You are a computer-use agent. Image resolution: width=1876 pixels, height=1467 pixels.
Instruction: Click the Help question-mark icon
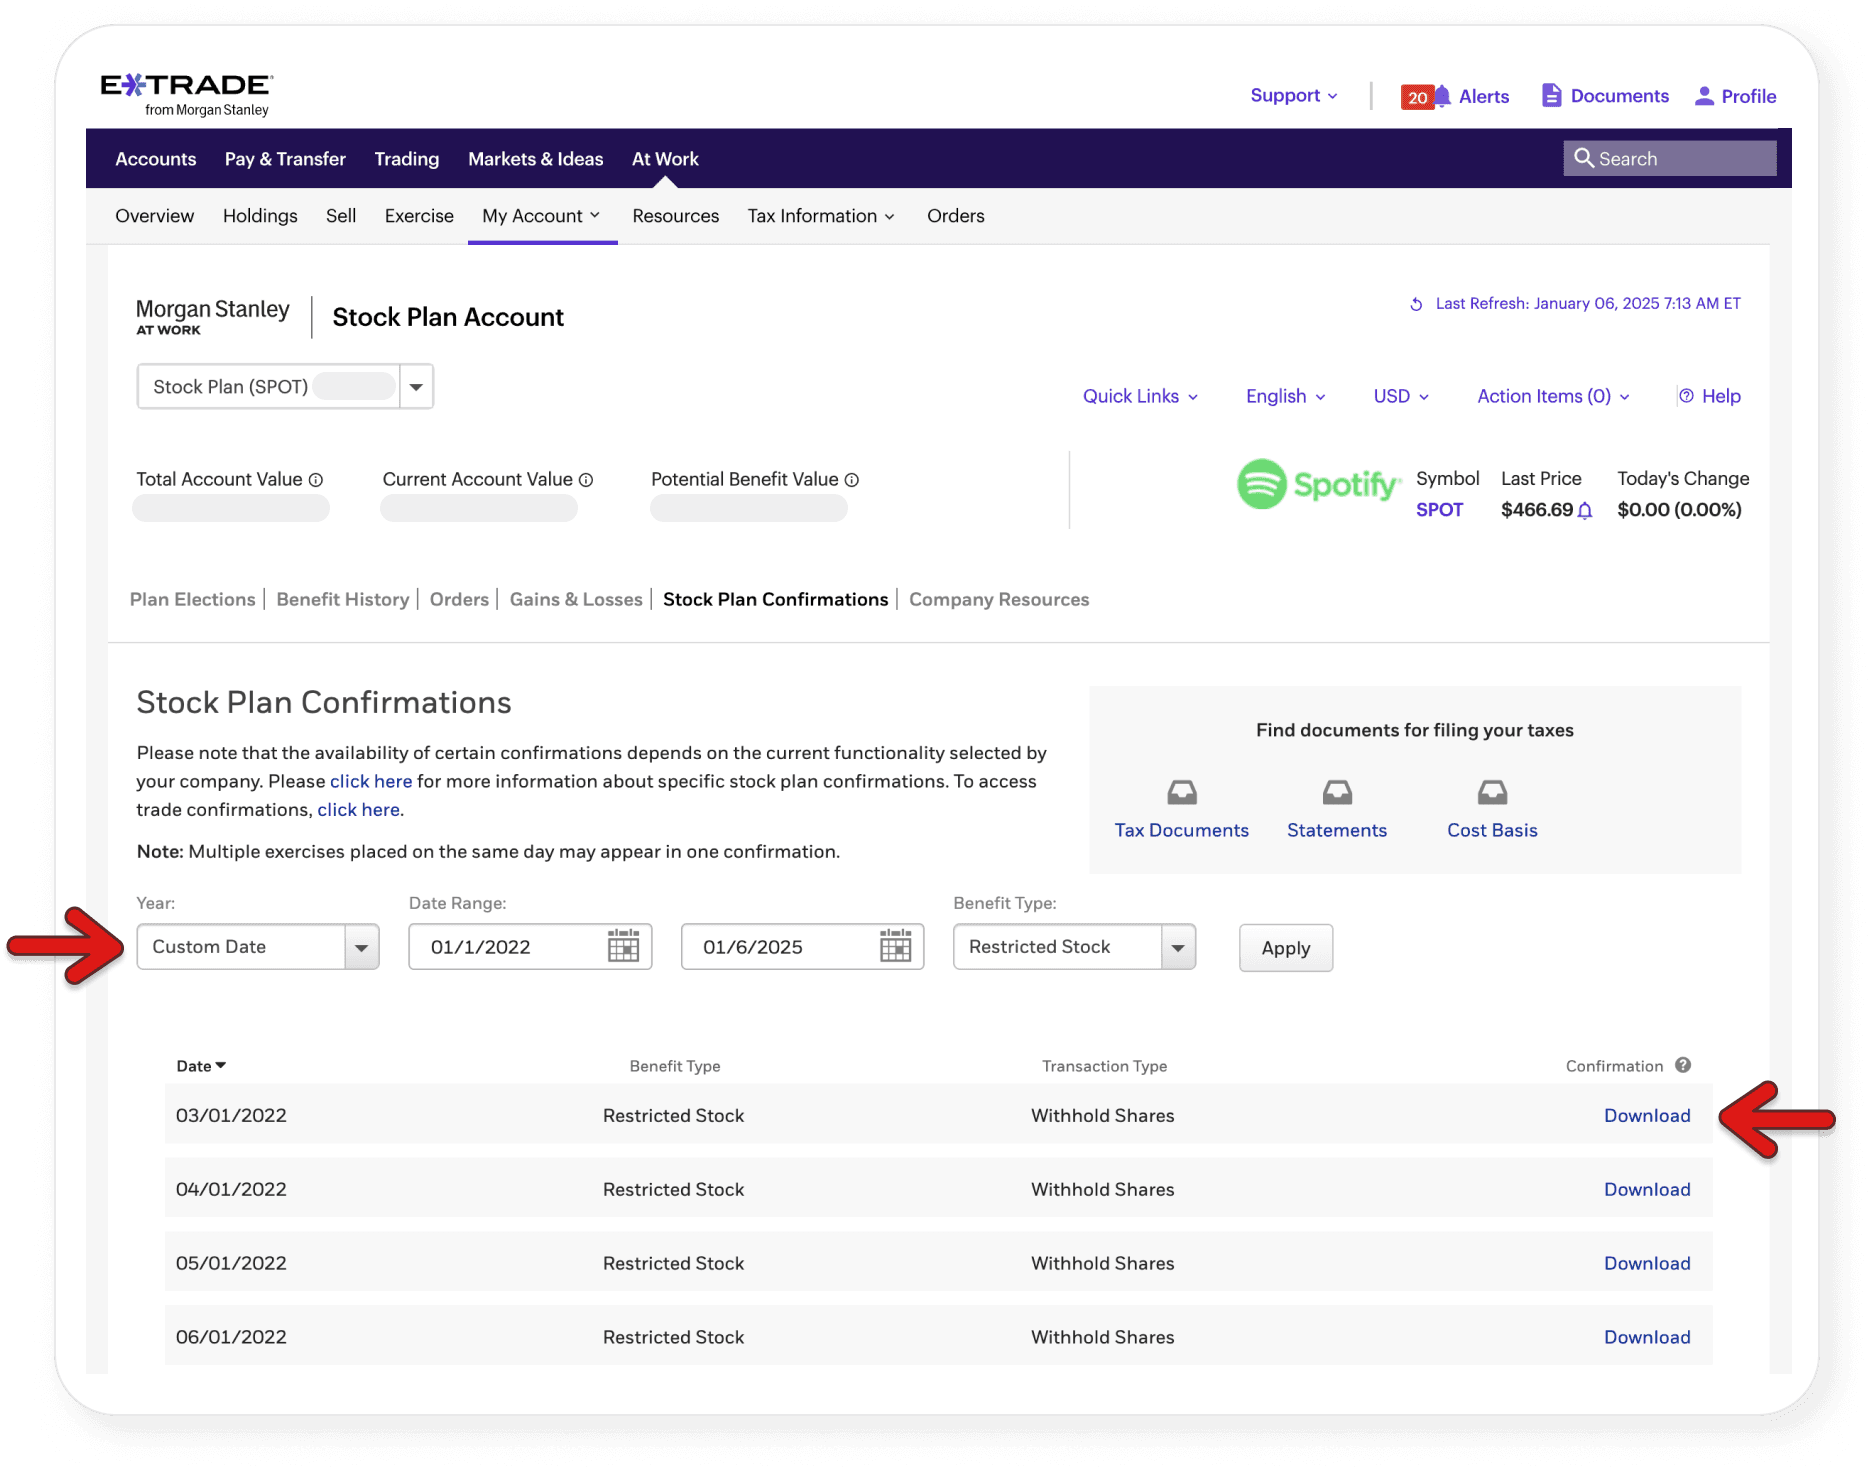[1686, 396]
